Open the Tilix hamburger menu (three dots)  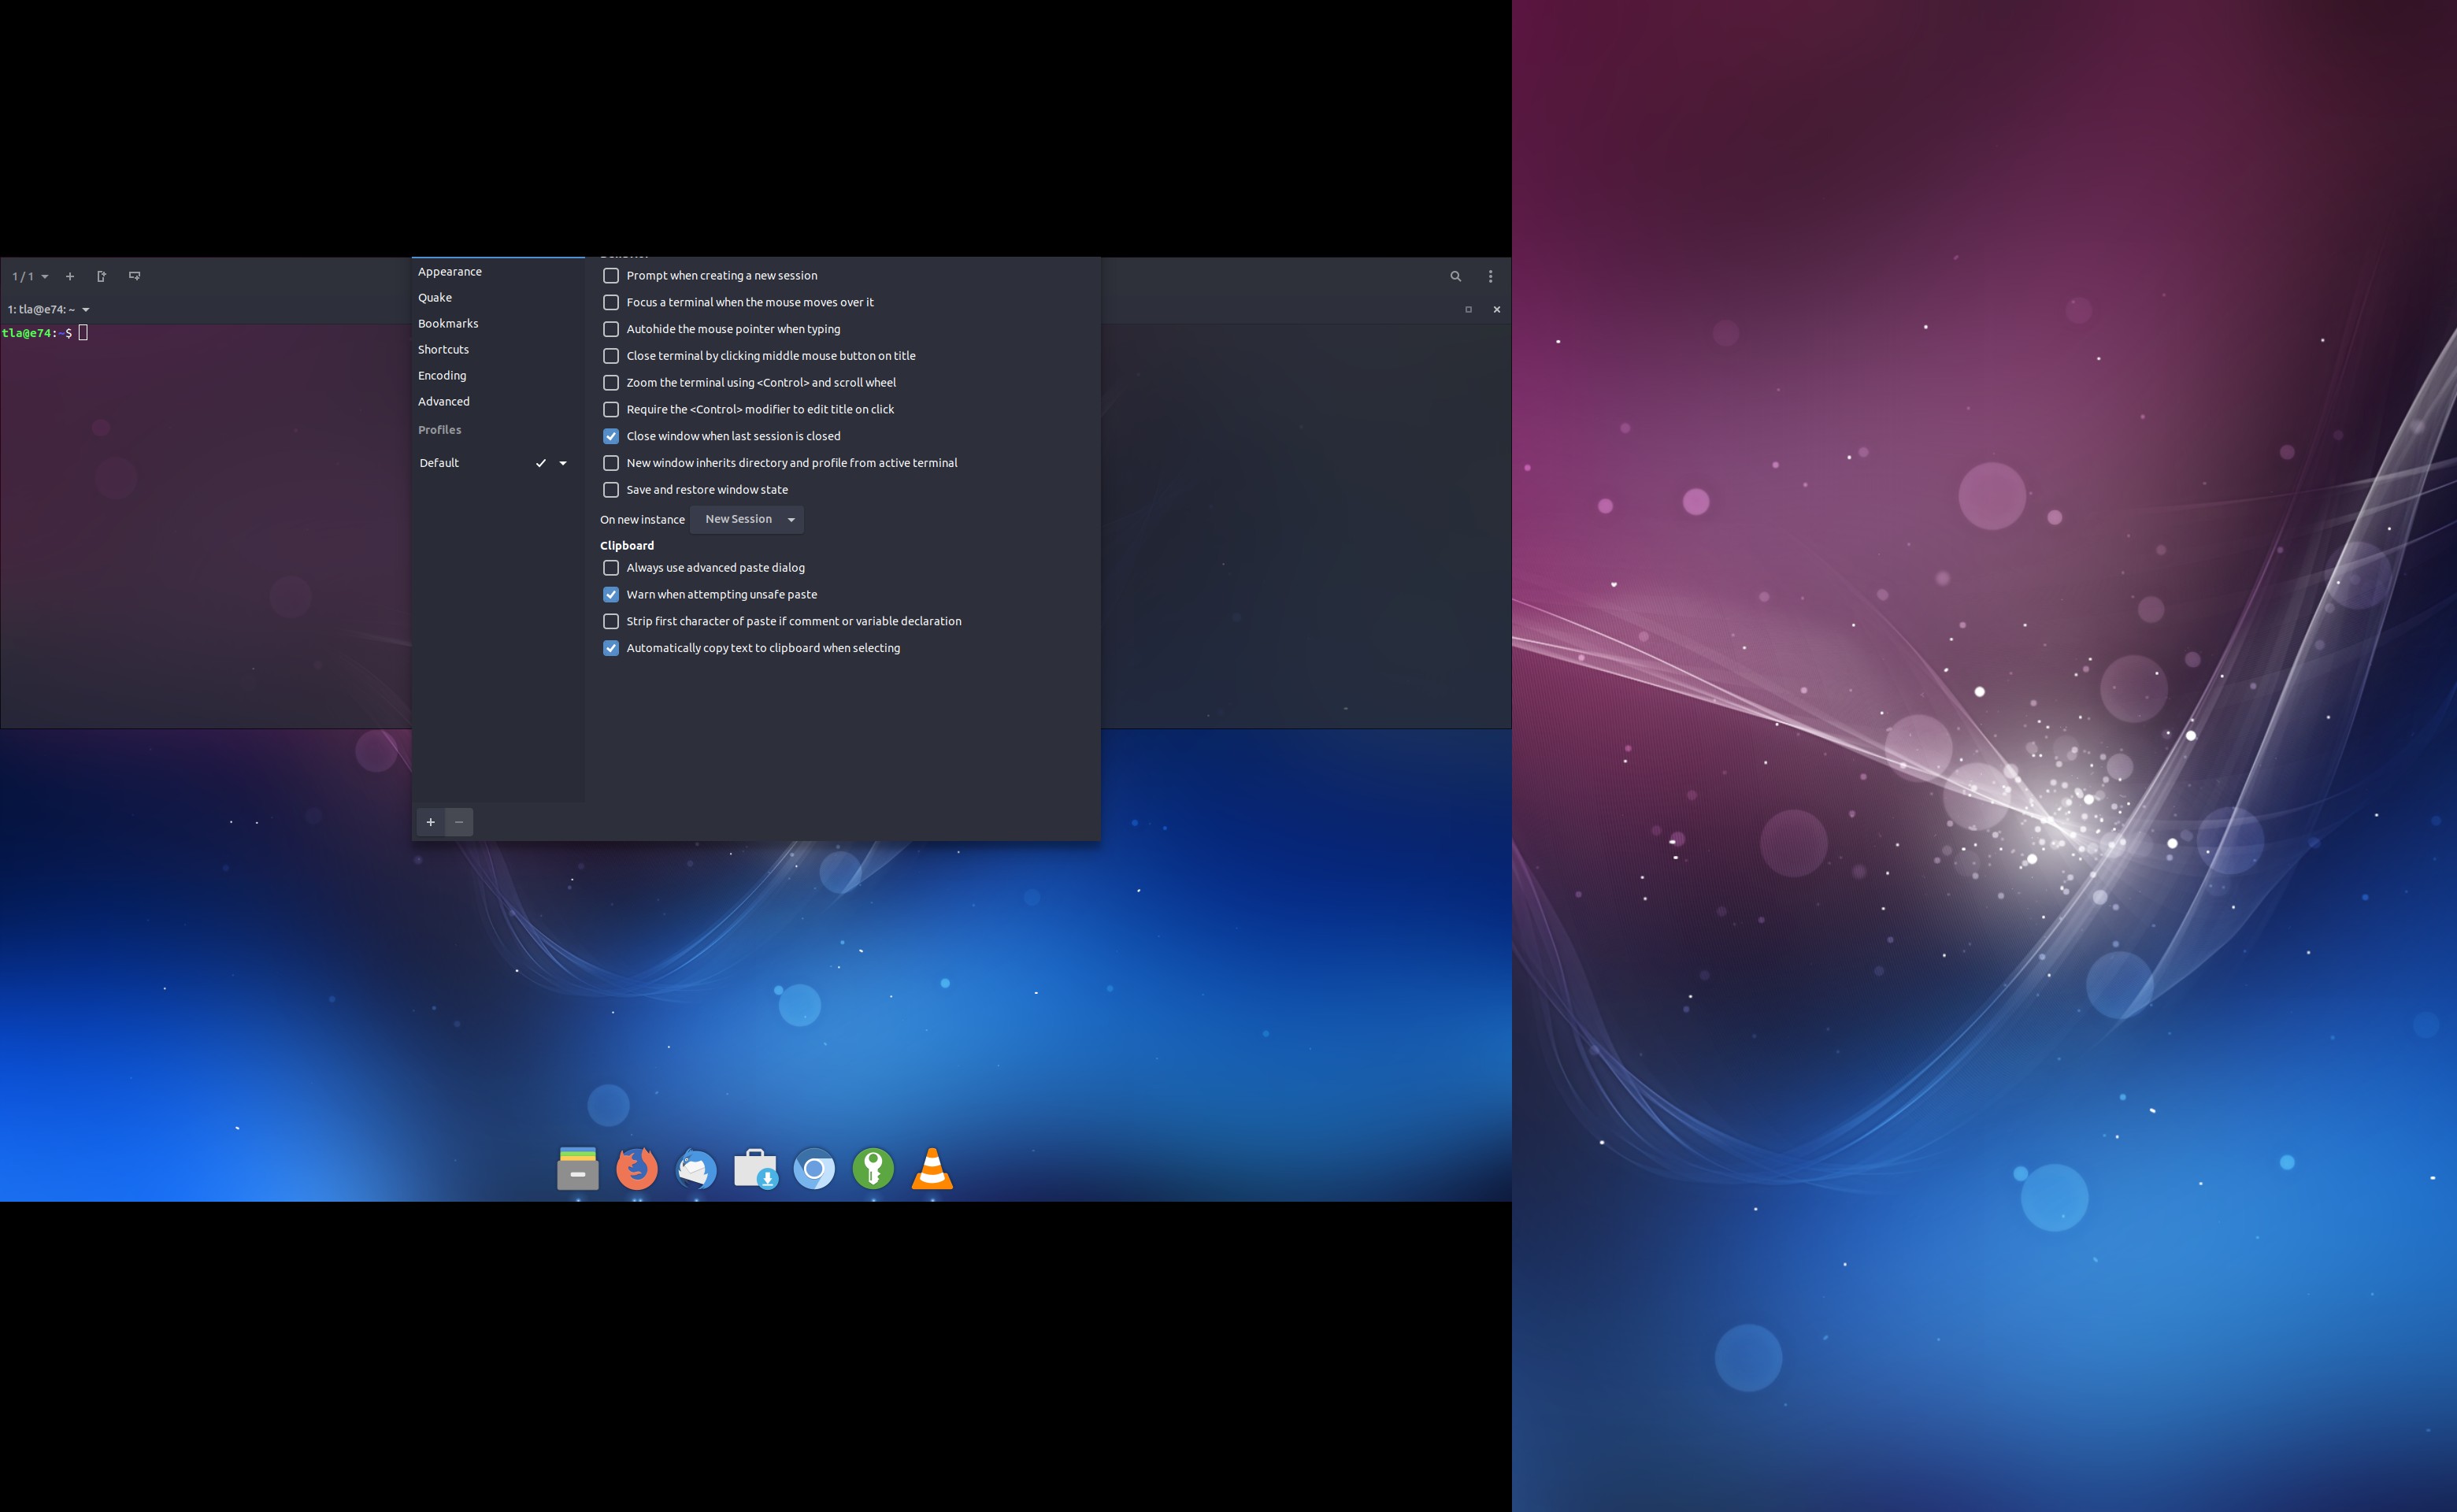[1491, 276]
